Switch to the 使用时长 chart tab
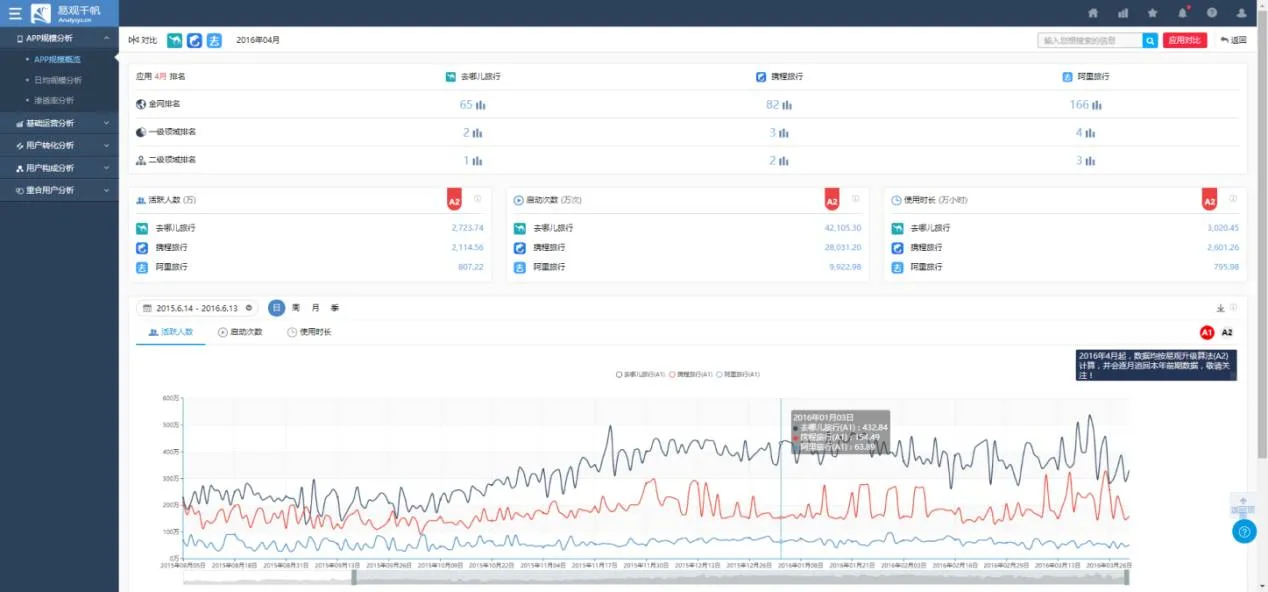The image size is (1268, 592). tap(309, 332)
